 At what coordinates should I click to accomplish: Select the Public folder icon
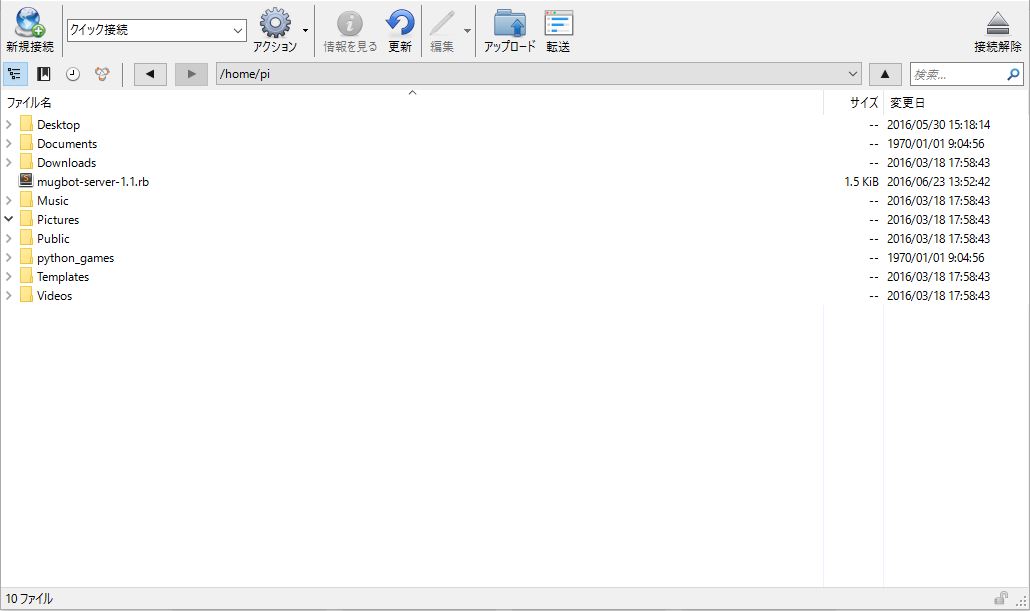(x=26, y=238)
